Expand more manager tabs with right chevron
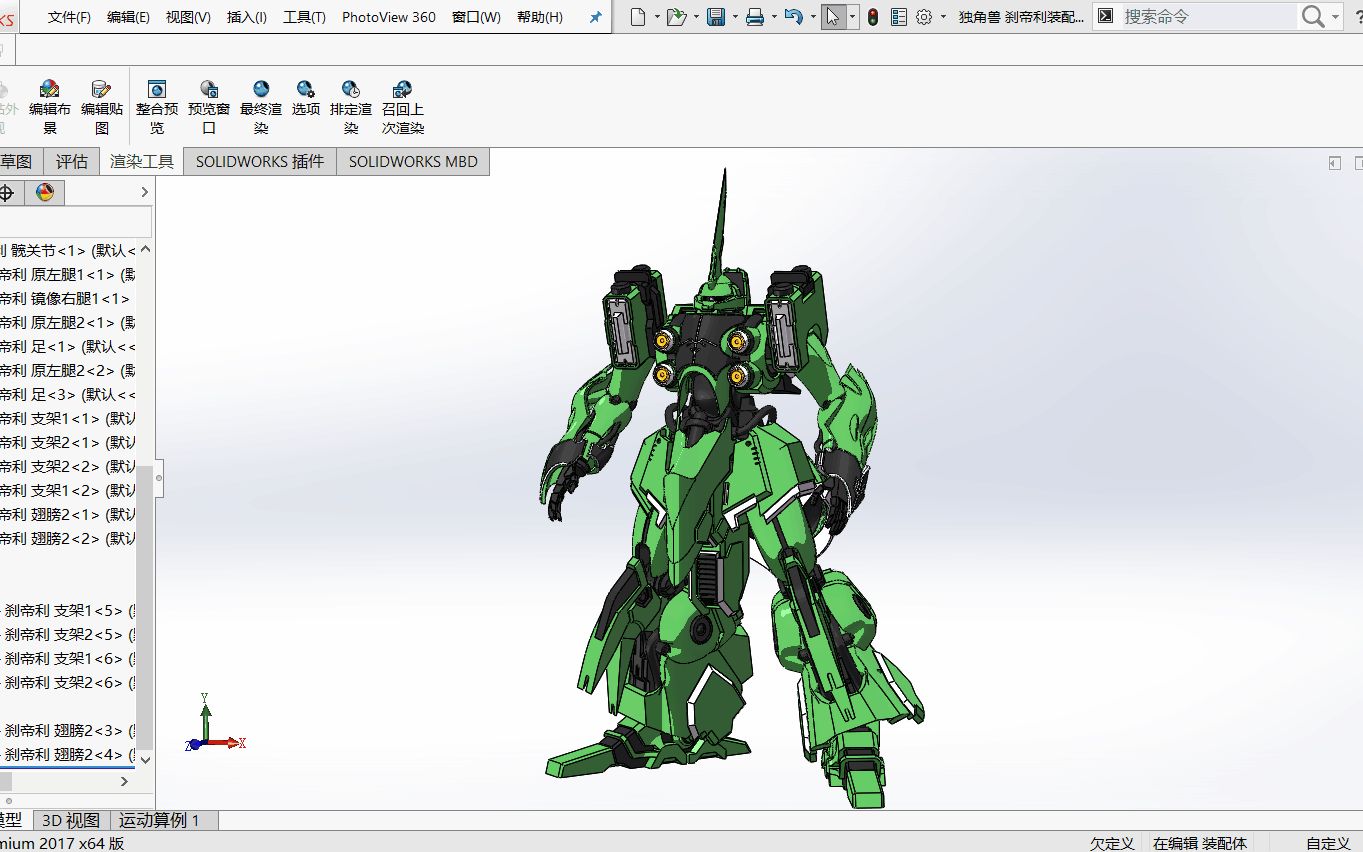Viewport: 1363px width, 852px height. pos(144,192)
